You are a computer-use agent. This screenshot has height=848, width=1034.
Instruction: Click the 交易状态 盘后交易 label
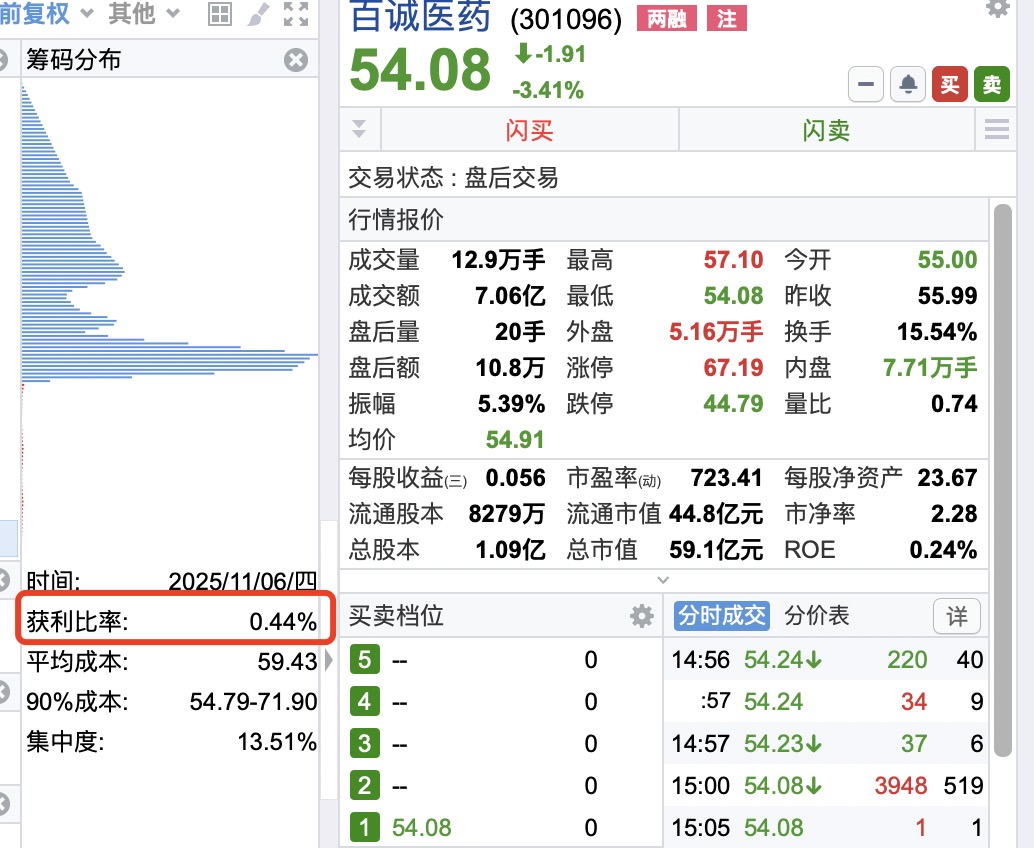(x=453, y=177)
